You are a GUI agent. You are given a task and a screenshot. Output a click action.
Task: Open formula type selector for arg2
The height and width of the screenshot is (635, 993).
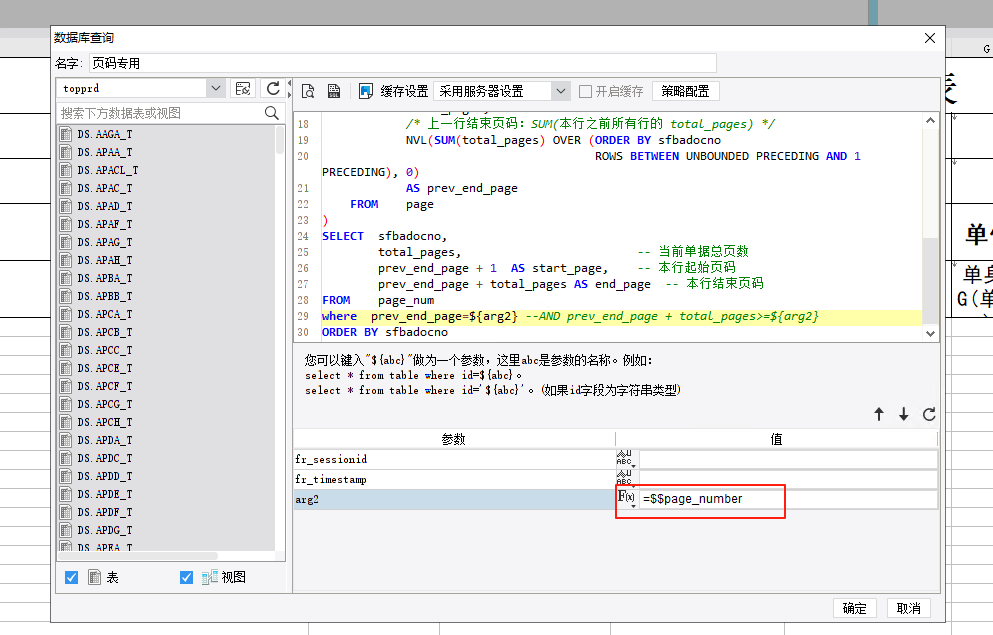pyautogui.click(x=626, y=499)
